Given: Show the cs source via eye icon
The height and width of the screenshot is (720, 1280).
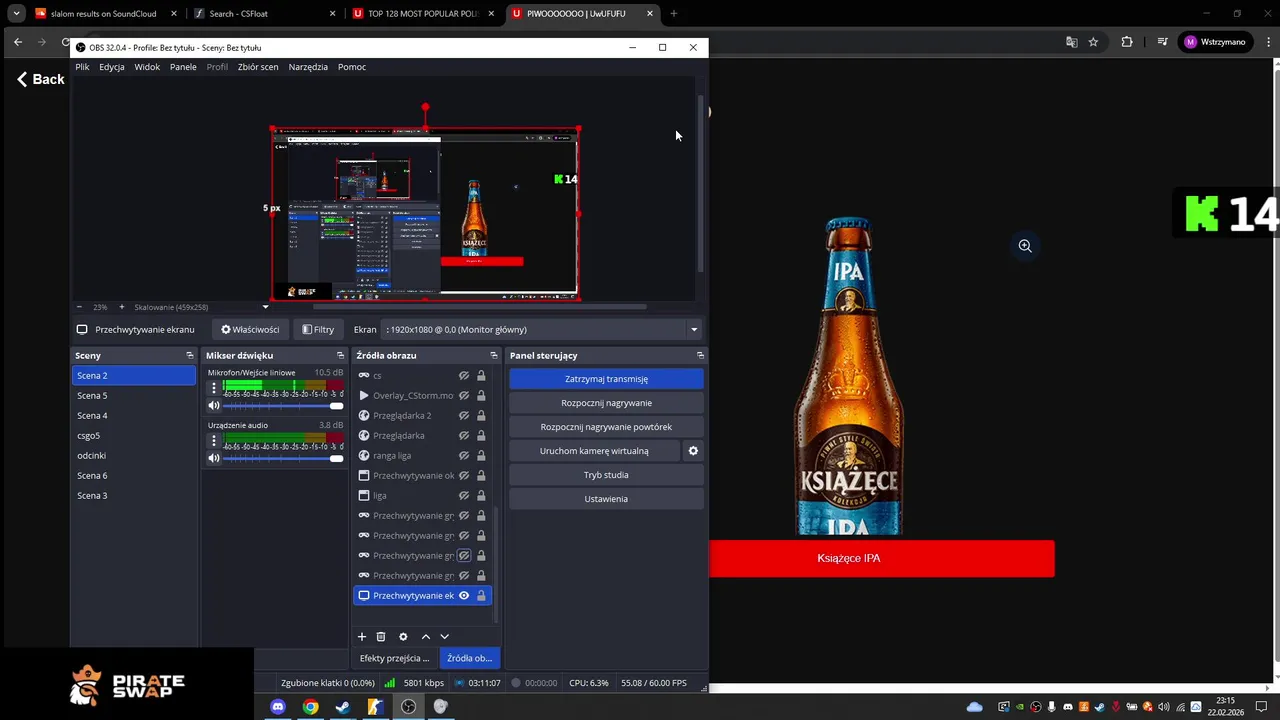Looking at the screenshot, I should (464, 376).
